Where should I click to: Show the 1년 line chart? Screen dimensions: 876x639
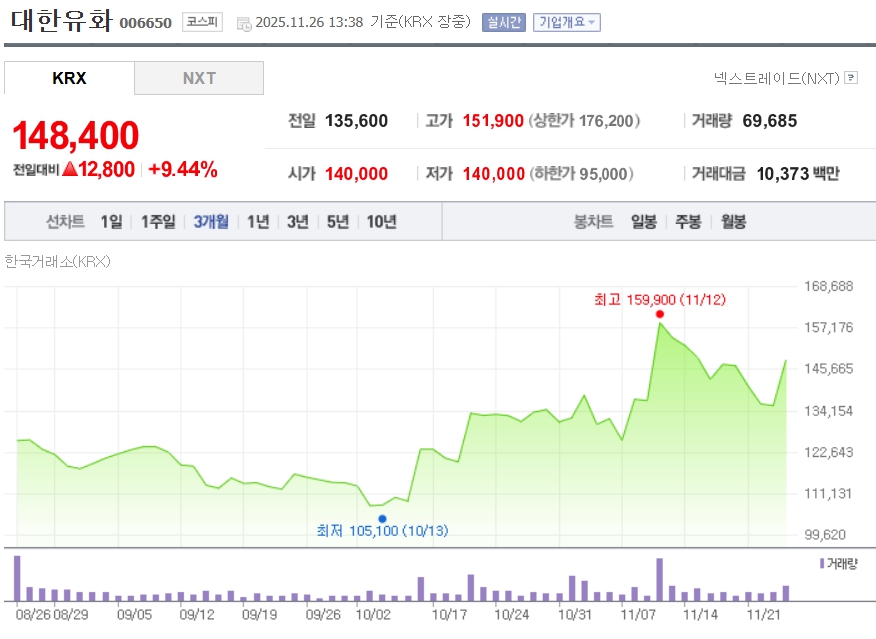point(258,222)
